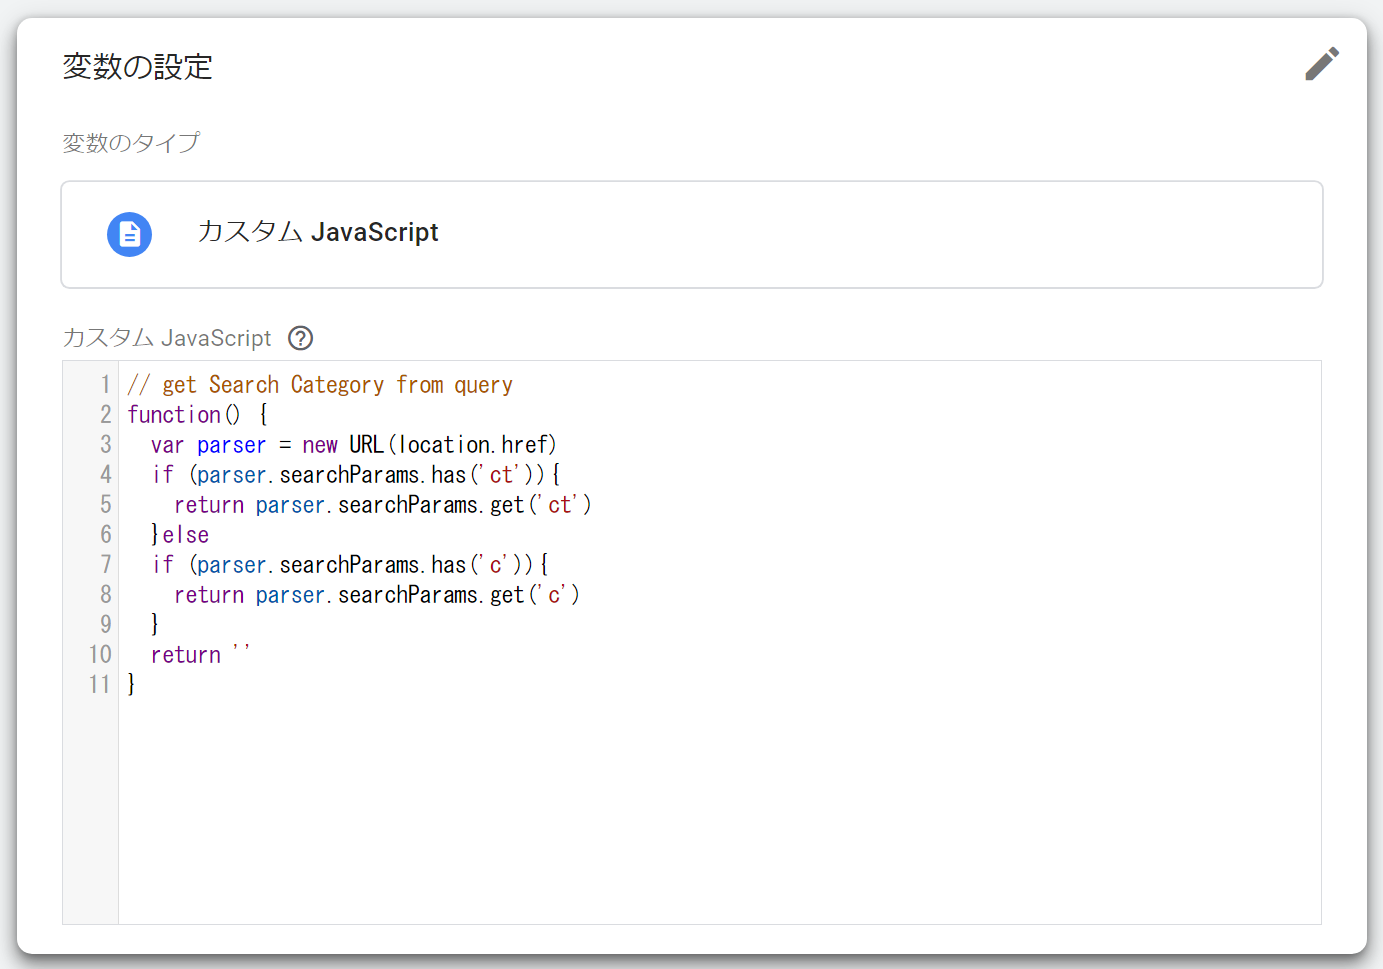The height and width of the screenshot is (969, 1383).
Task: Click the '}else' code line
Action: [x=180, y=535]
